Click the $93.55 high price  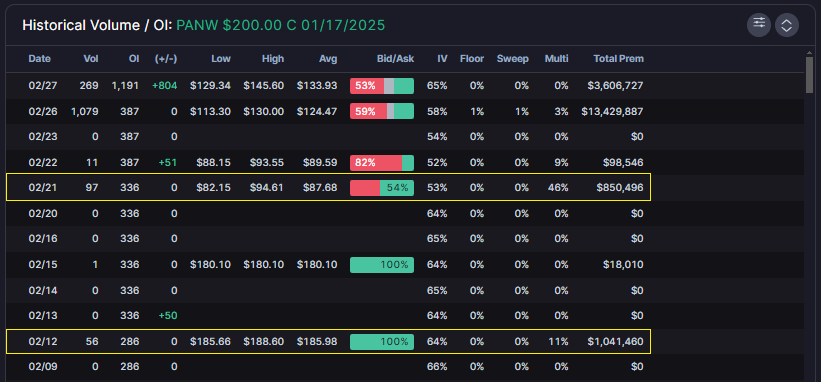(x=267, y=163)
